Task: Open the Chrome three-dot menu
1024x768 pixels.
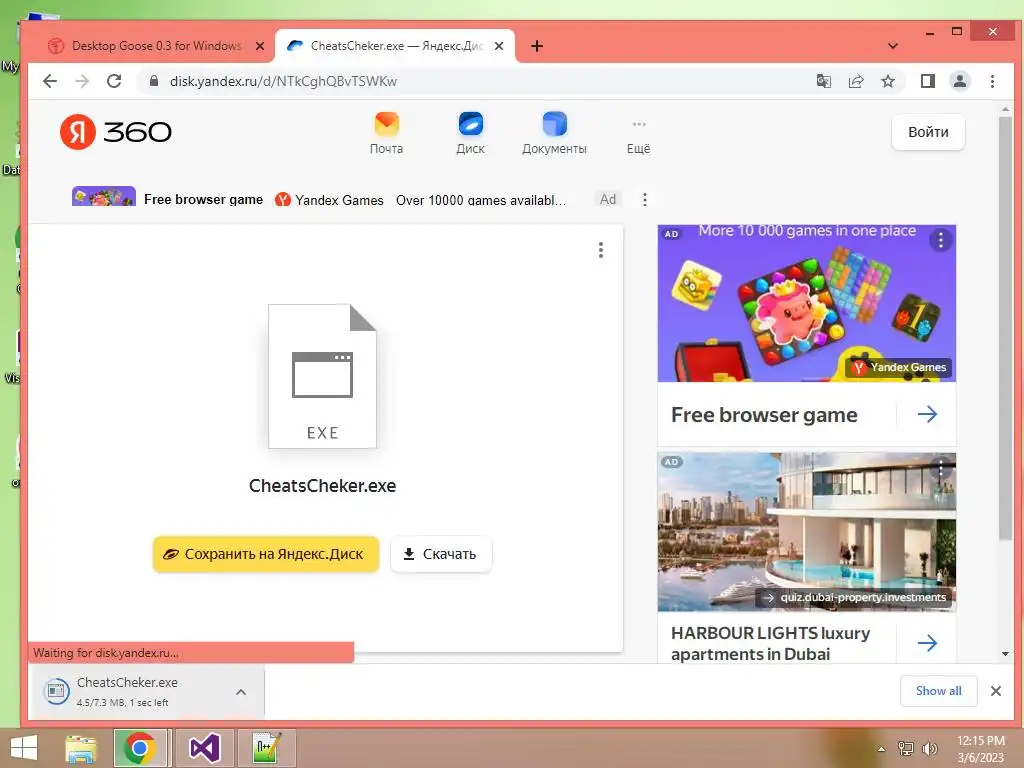Action: coord(992,81)
